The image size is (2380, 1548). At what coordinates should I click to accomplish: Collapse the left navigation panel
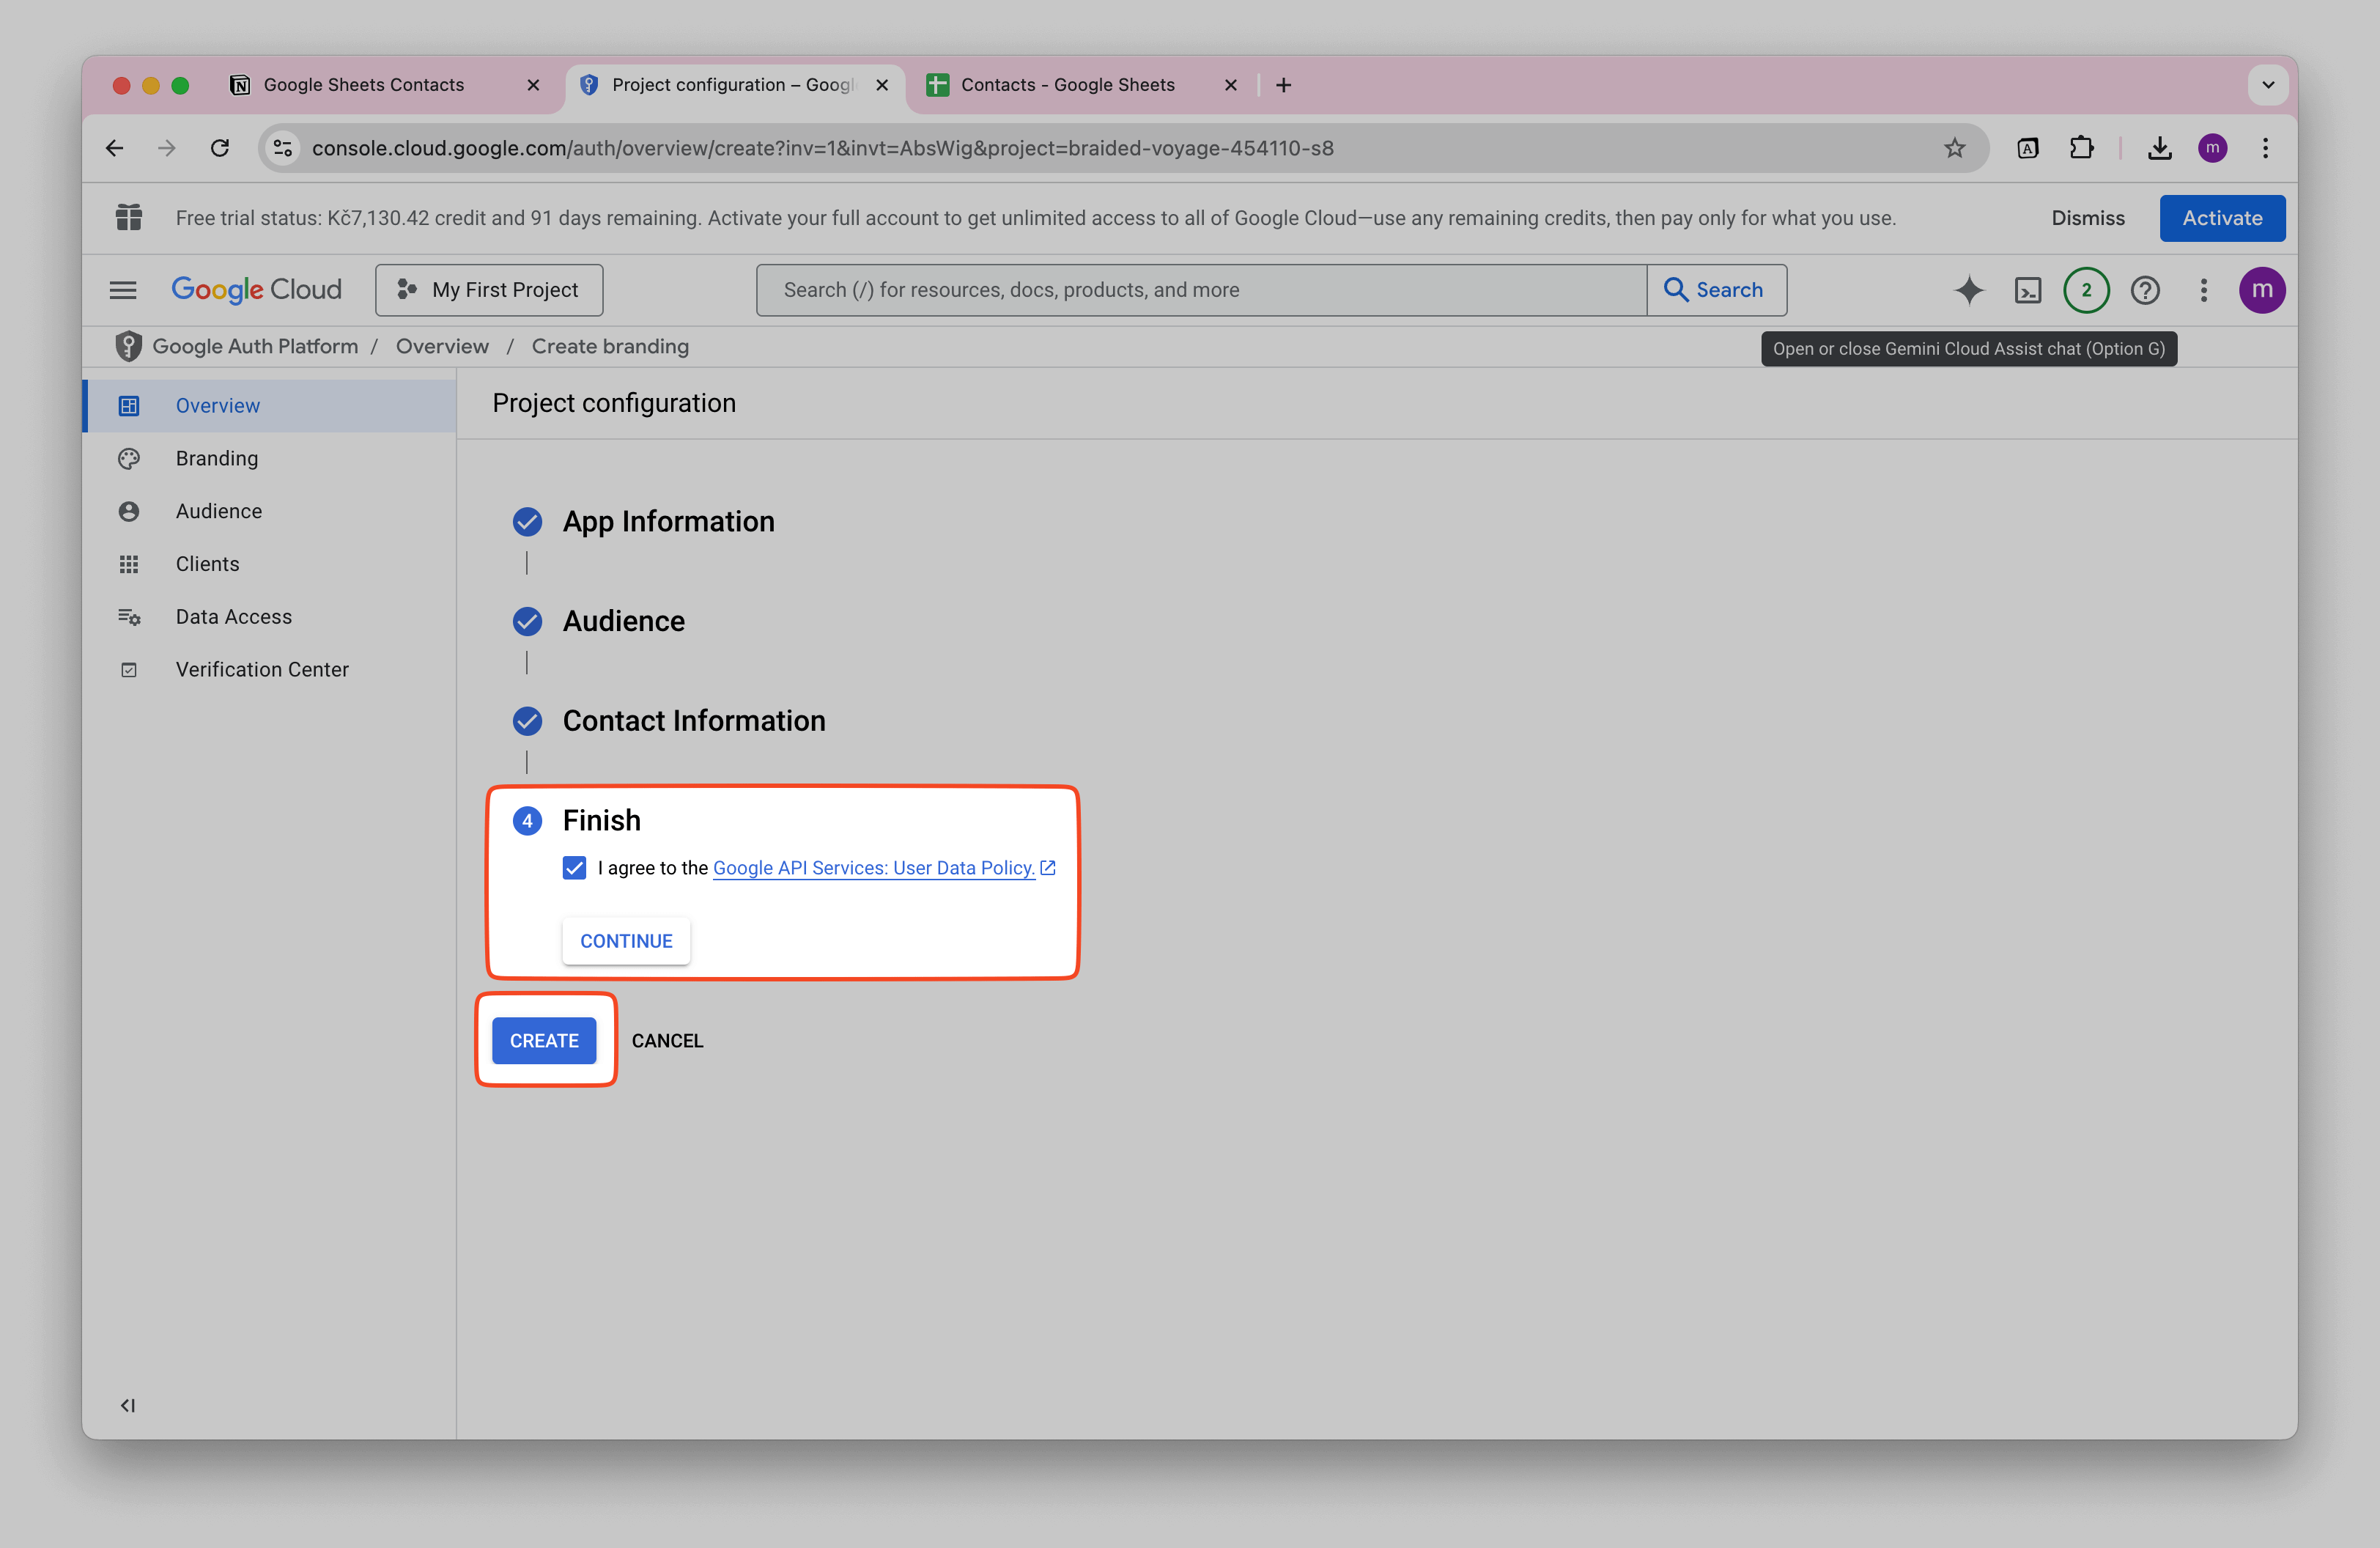(128, 1405)
